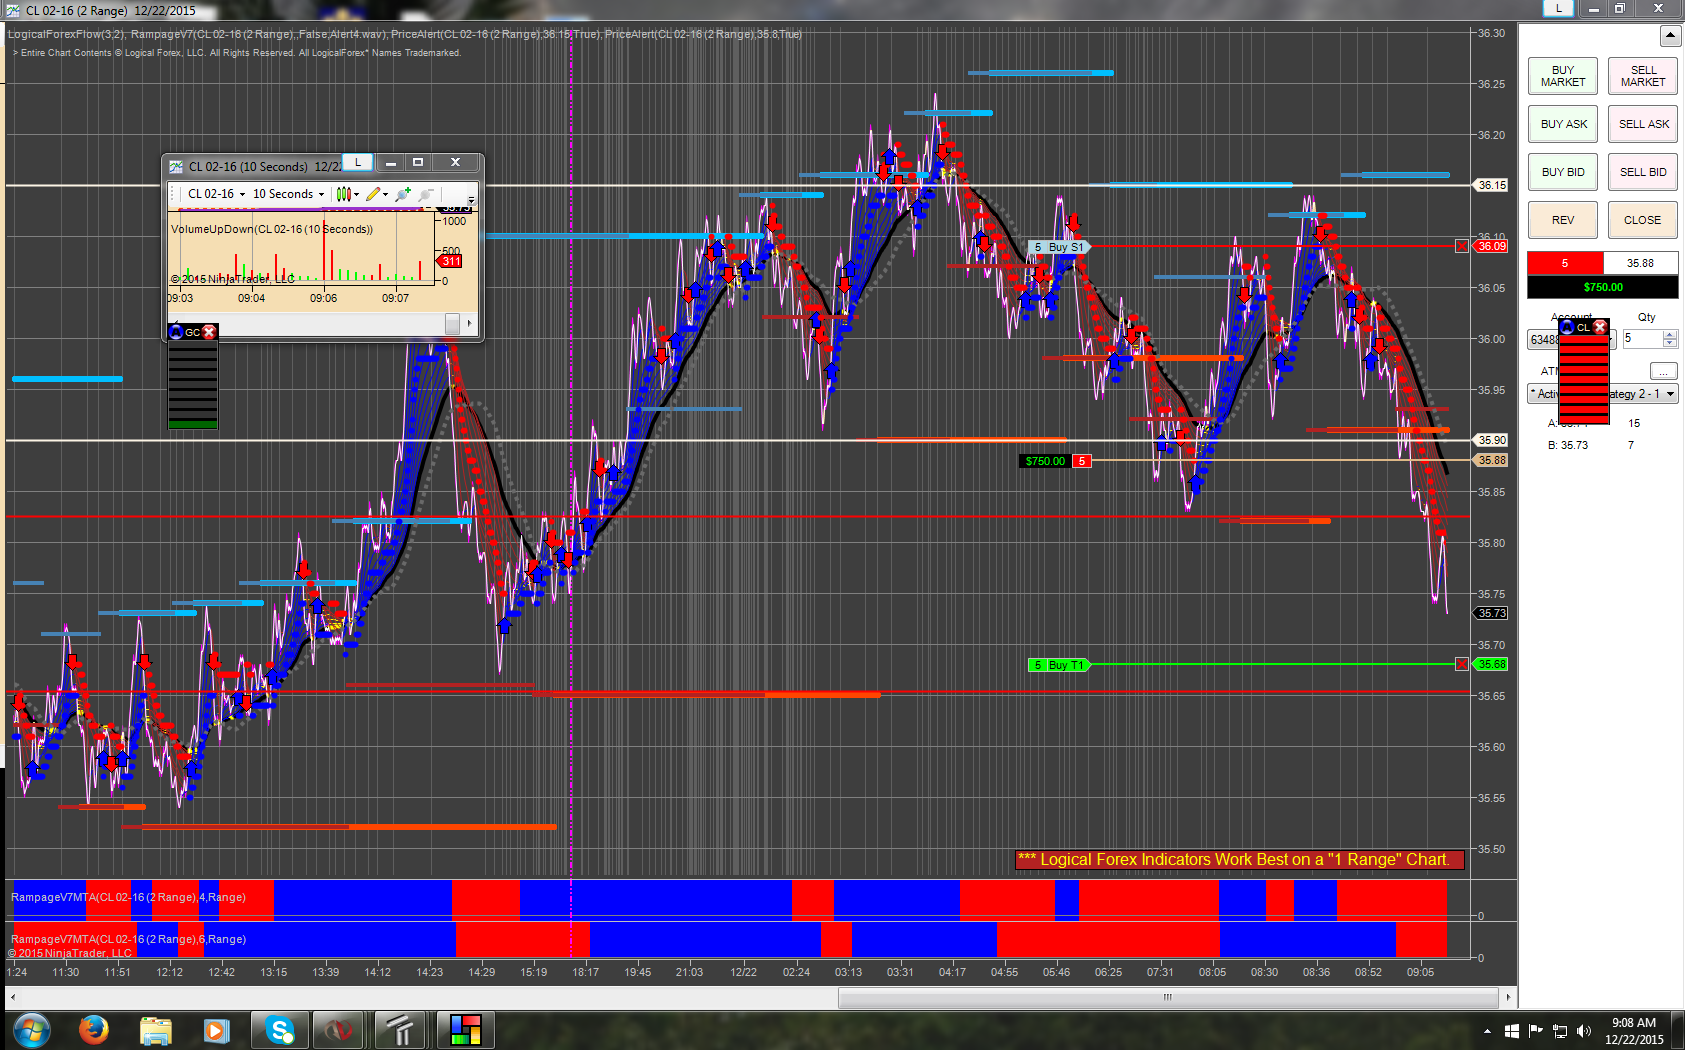Open chart style dropdown in 10 Seconds window
This screenshot has height=1050, width=1685.
coord(347,194)
